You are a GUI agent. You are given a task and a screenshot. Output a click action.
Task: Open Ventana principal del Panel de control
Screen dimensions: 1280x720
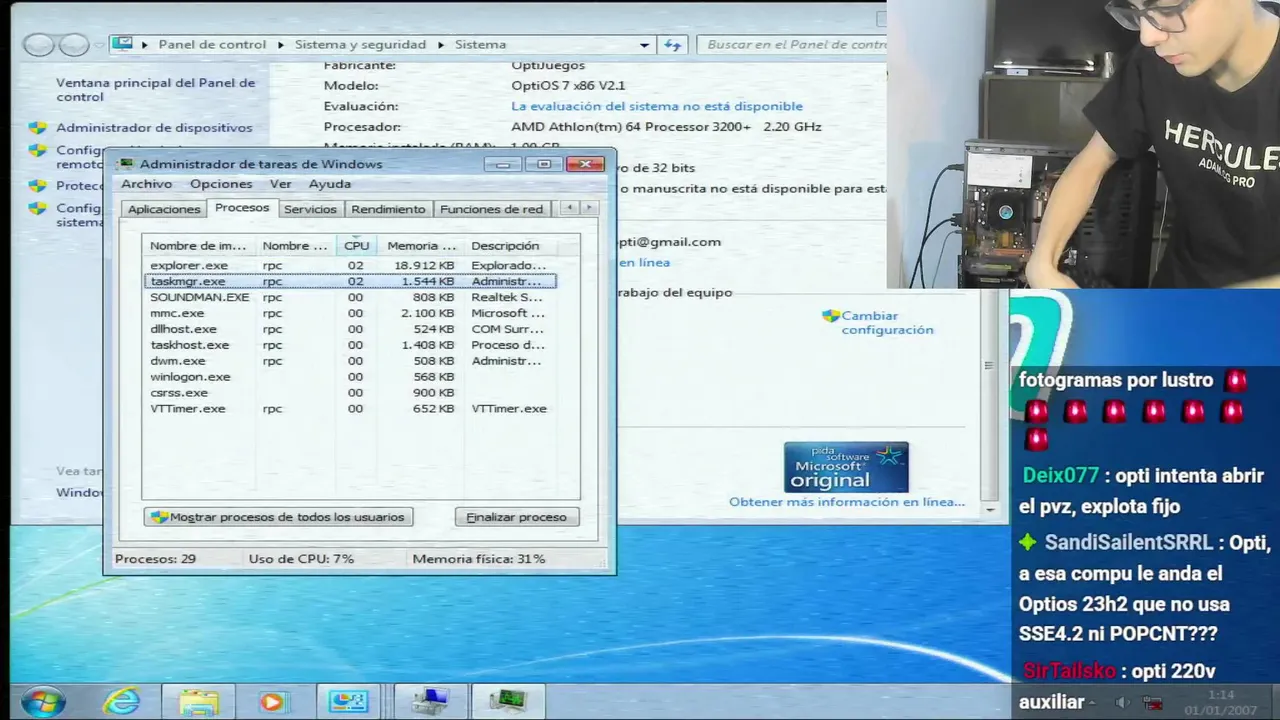(155, 90)
